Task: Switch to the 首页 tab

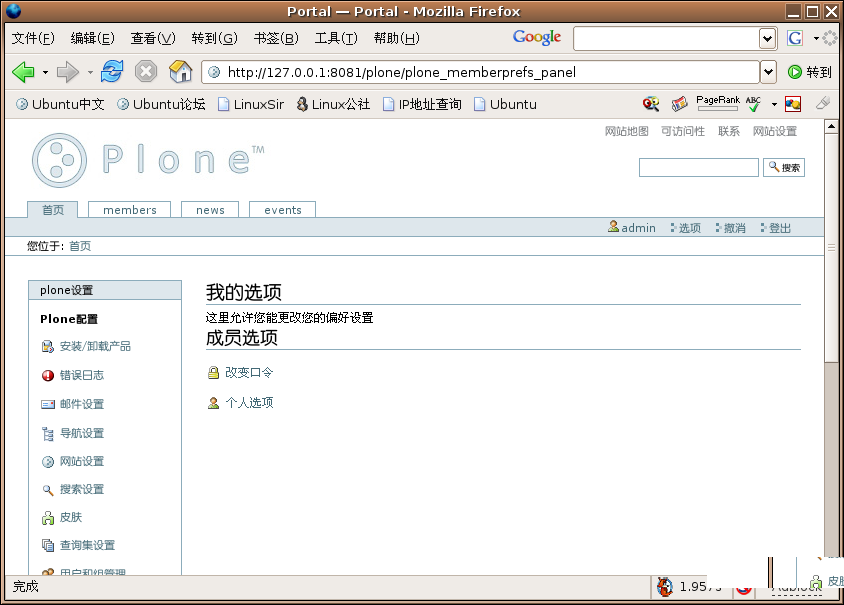Action: 53,209
